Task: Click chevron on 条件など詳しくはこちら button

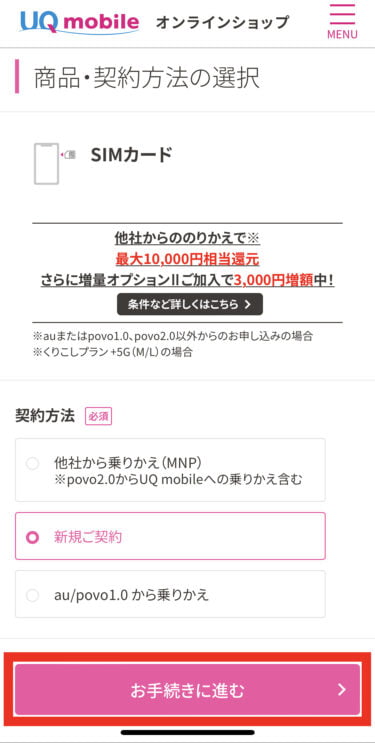Action: click(x=247, y=304)
